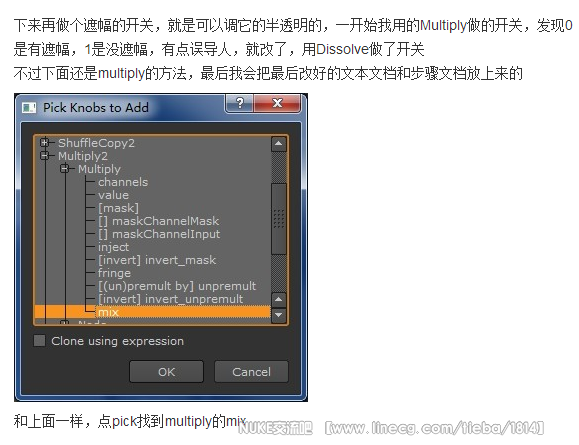Image resolution: width=579 pixels, height=445 pixels.
Task: Collapse the Multiply2 tree node
Action: click(45, 155)
